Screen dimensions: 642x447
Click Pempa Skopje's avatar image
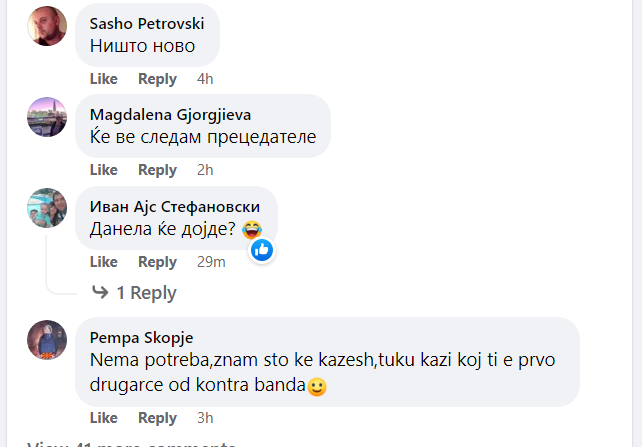click(x=47, y=340)
